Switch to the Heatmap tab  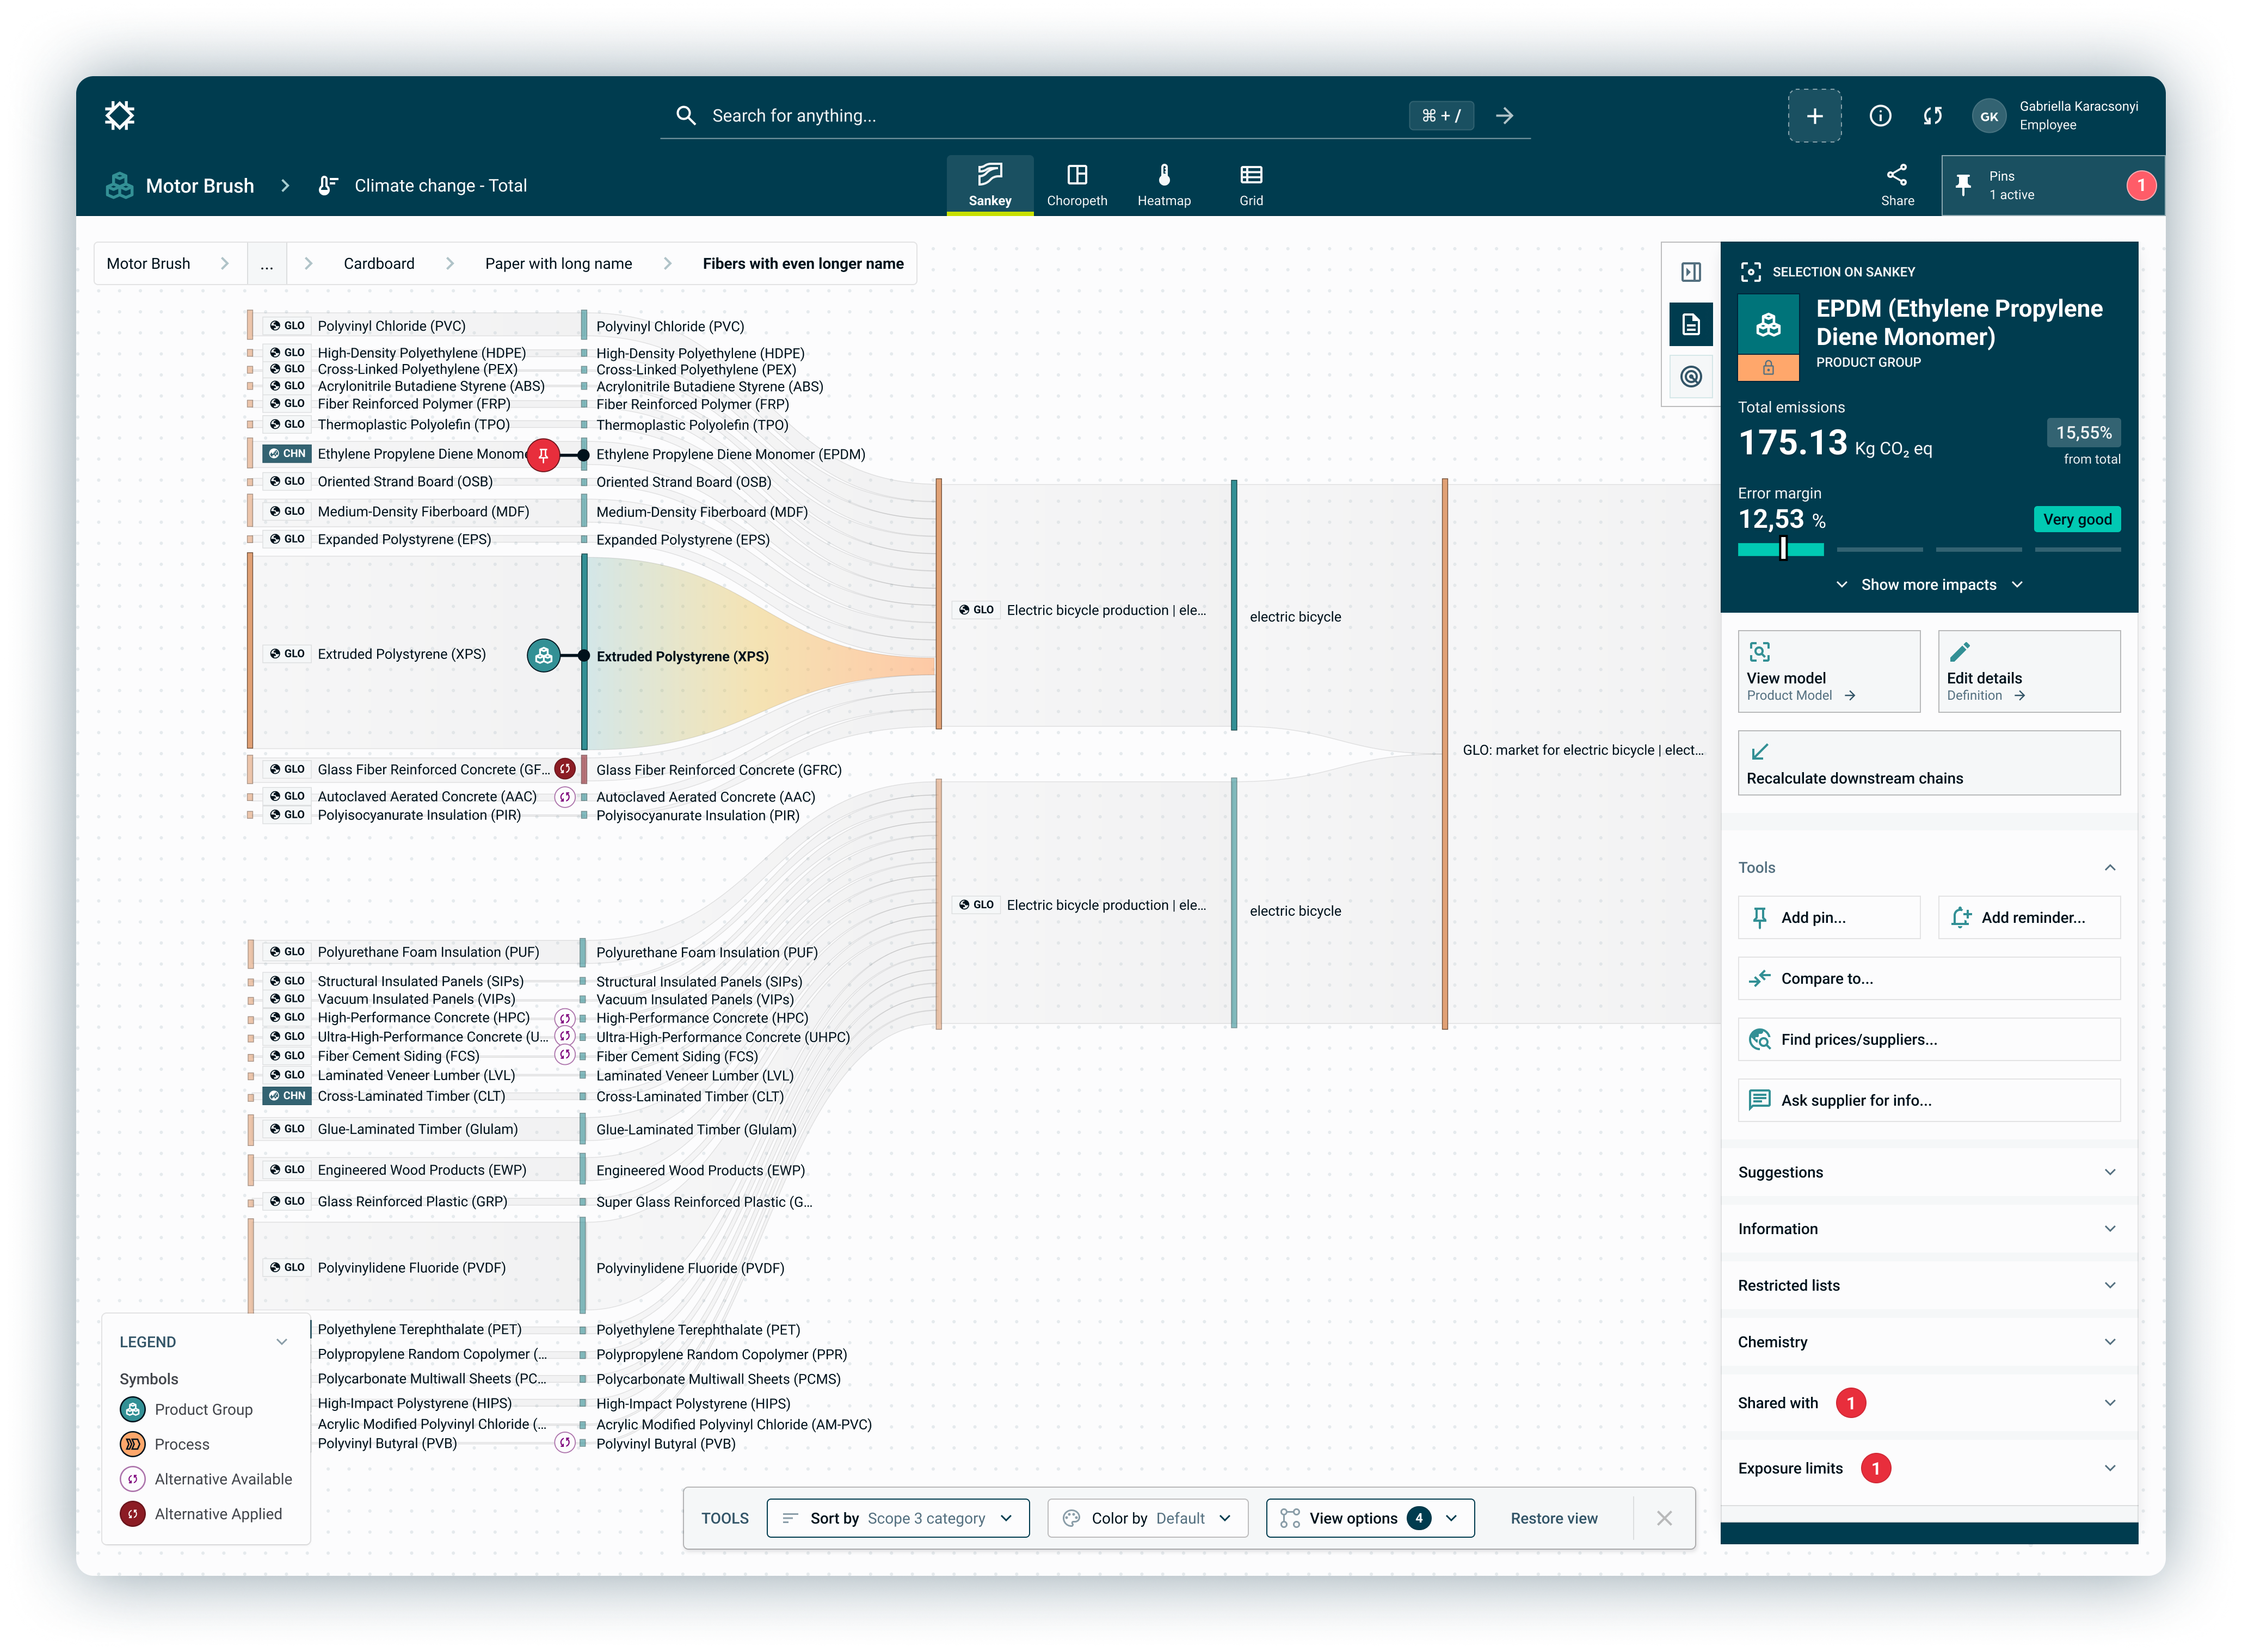click(1163, 185)
